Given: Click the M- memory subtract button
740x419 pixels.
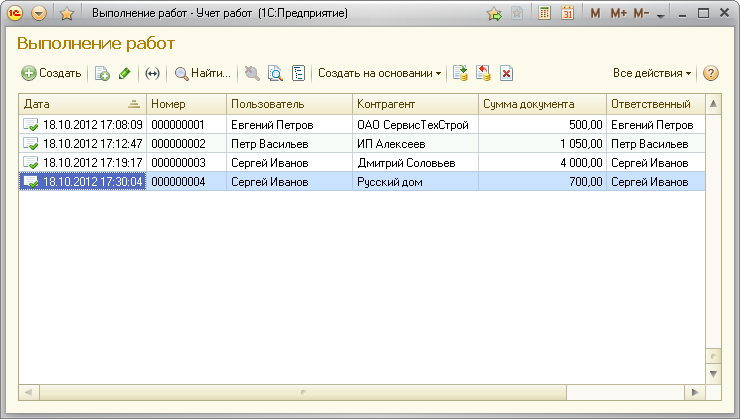Looking at the screenshot, I should tap(641, 13).
